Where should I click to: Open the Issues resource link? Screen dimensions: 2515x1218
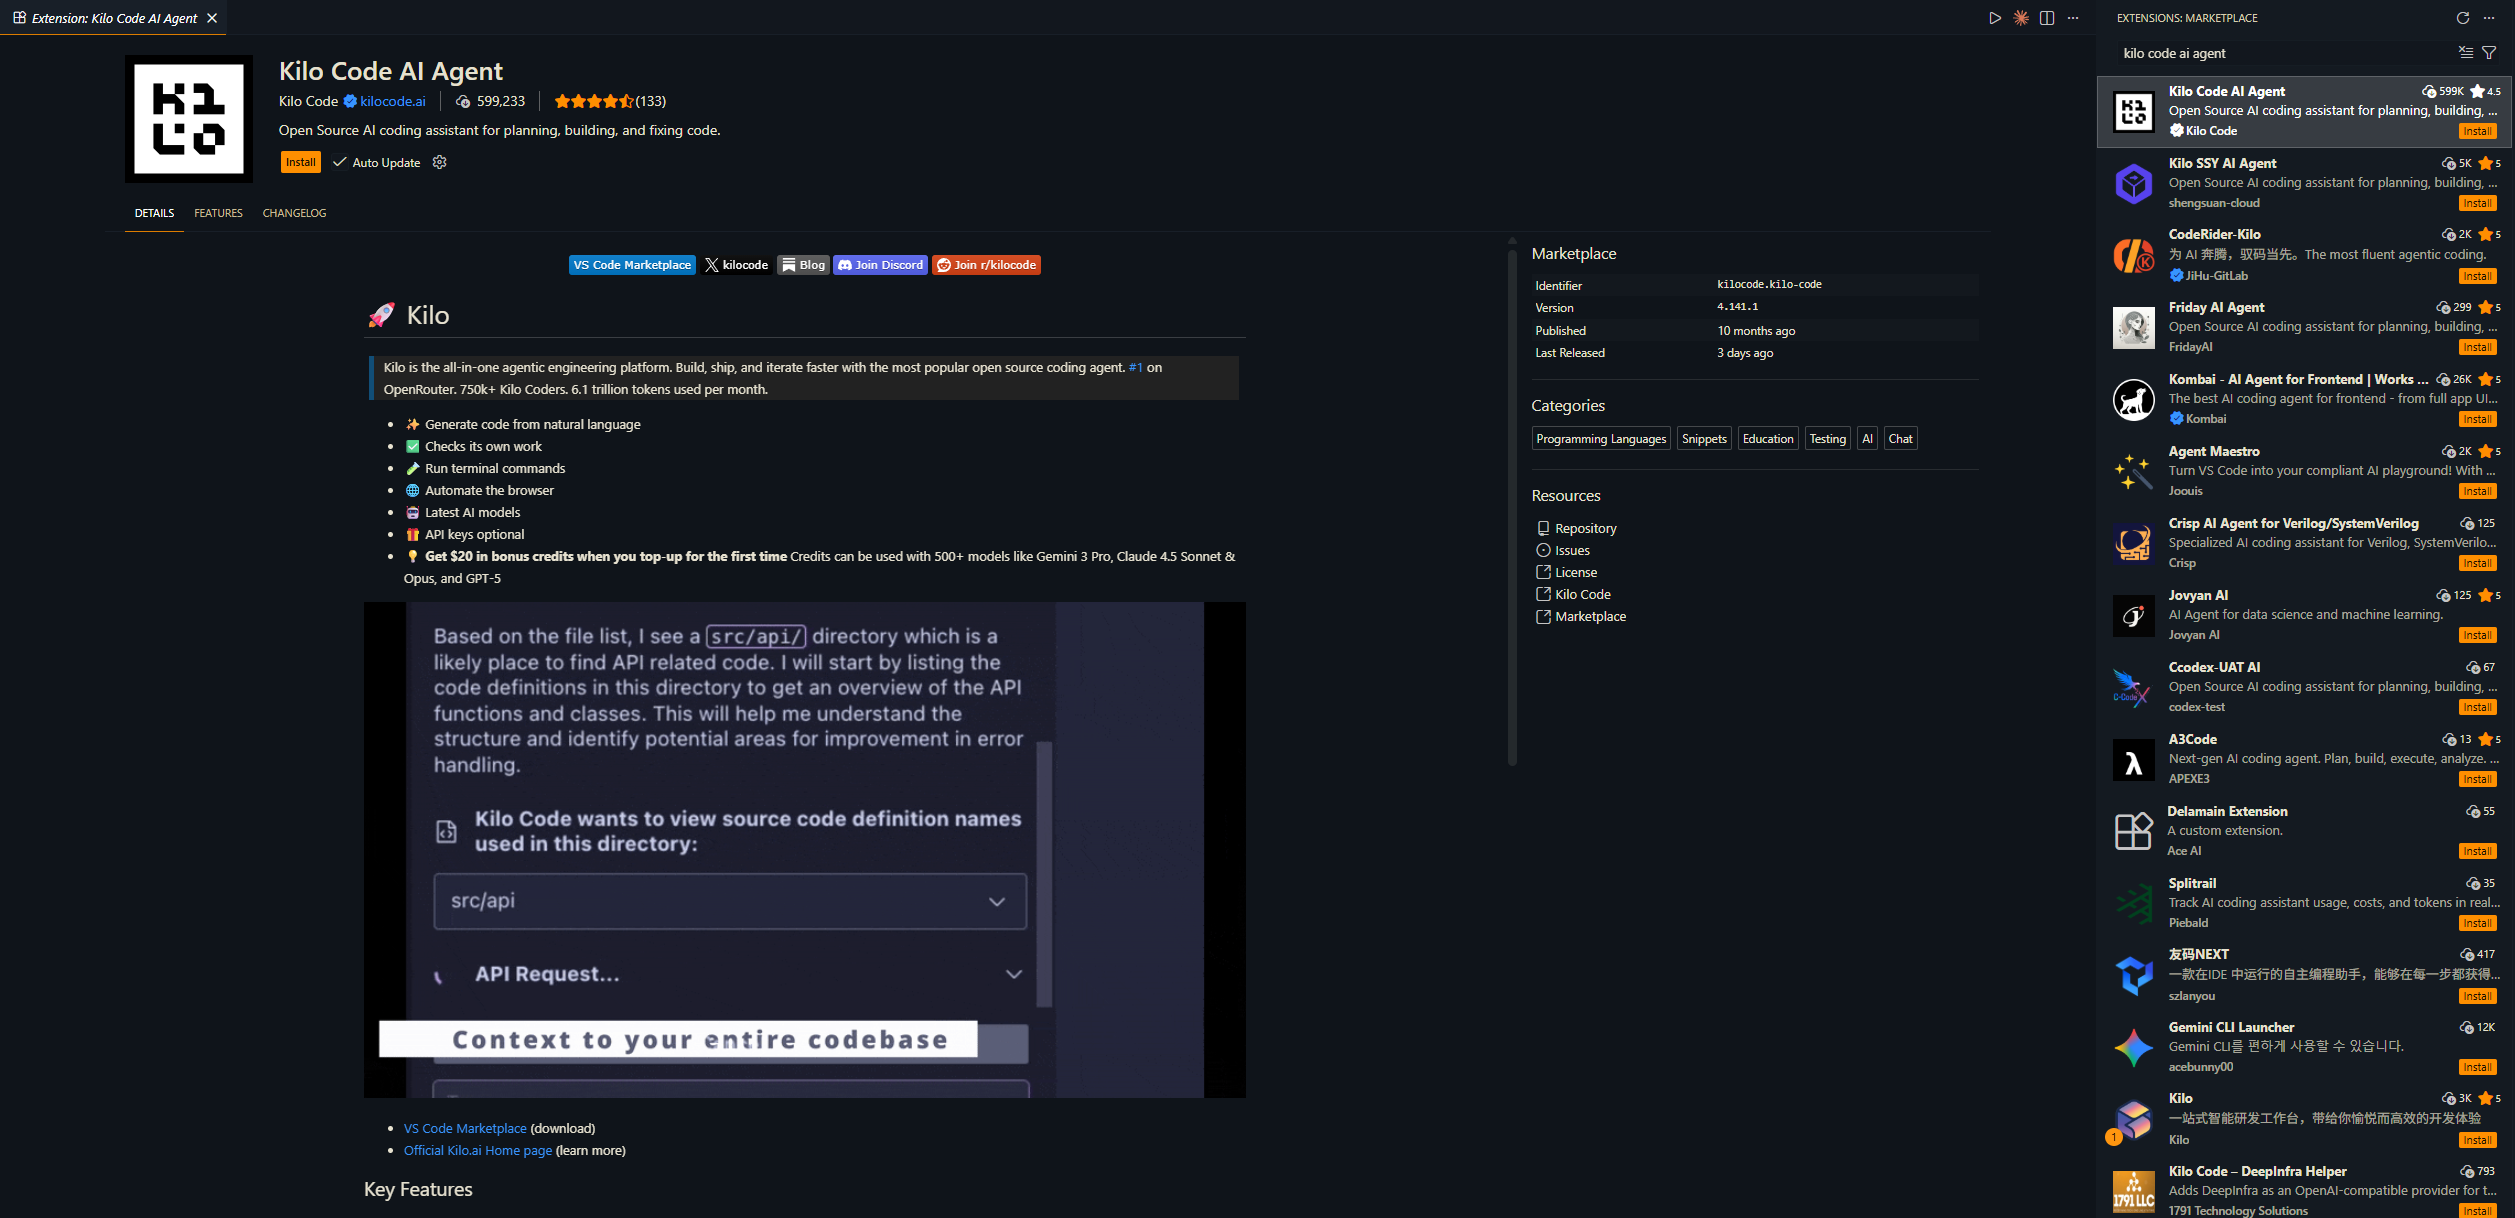coord(1572,550)
